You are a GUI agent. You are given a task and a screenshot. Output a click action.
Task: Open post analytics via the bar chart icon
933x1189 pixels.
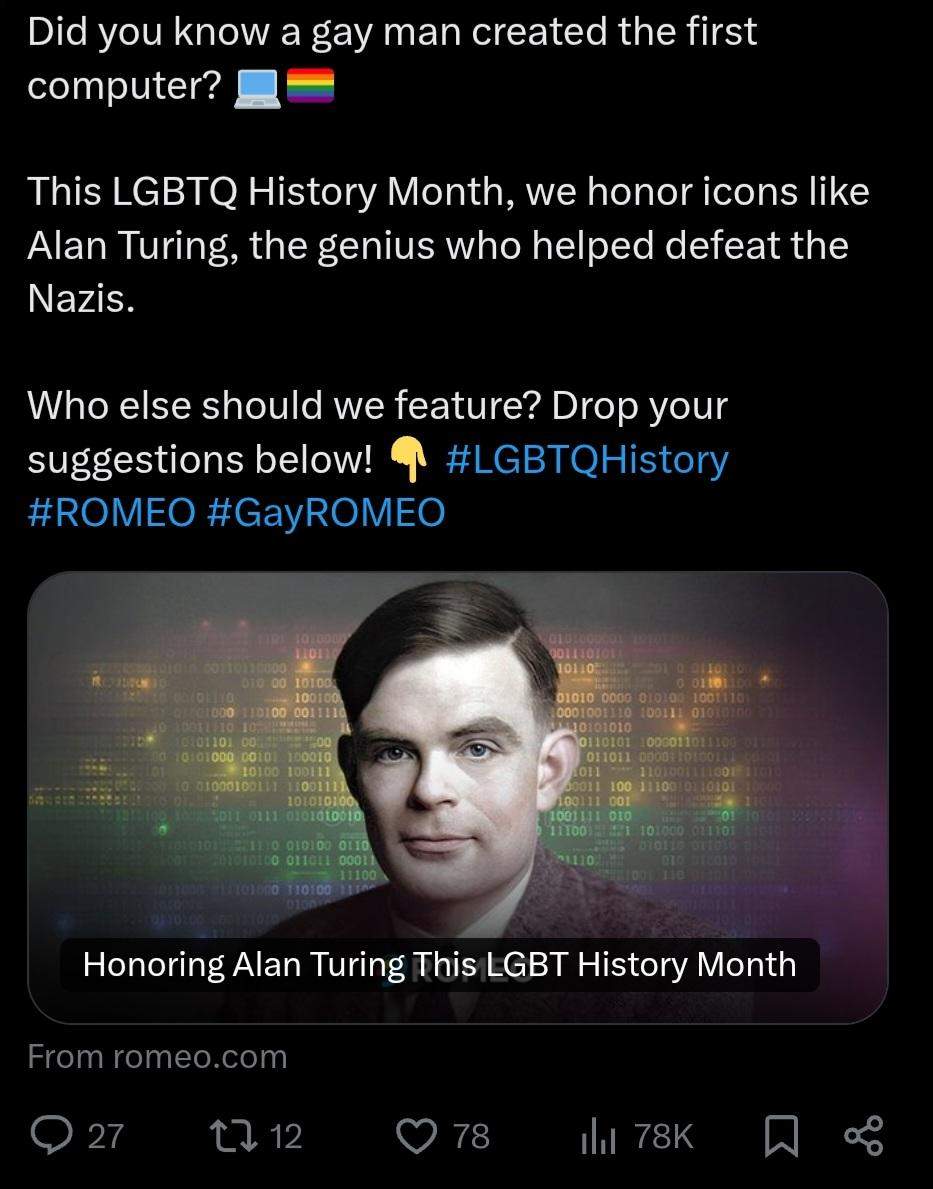[599, 1135]
